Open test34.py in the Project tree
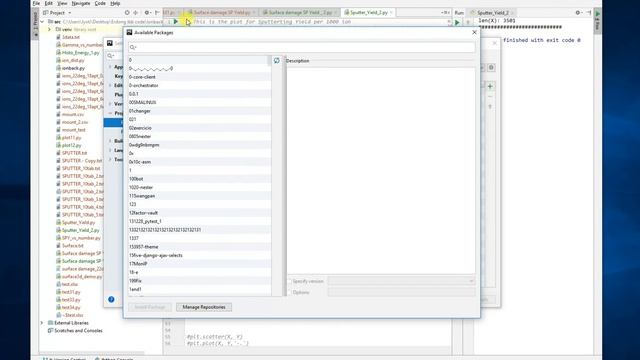Viewport: 640px width, 360px height. [71, 307]
